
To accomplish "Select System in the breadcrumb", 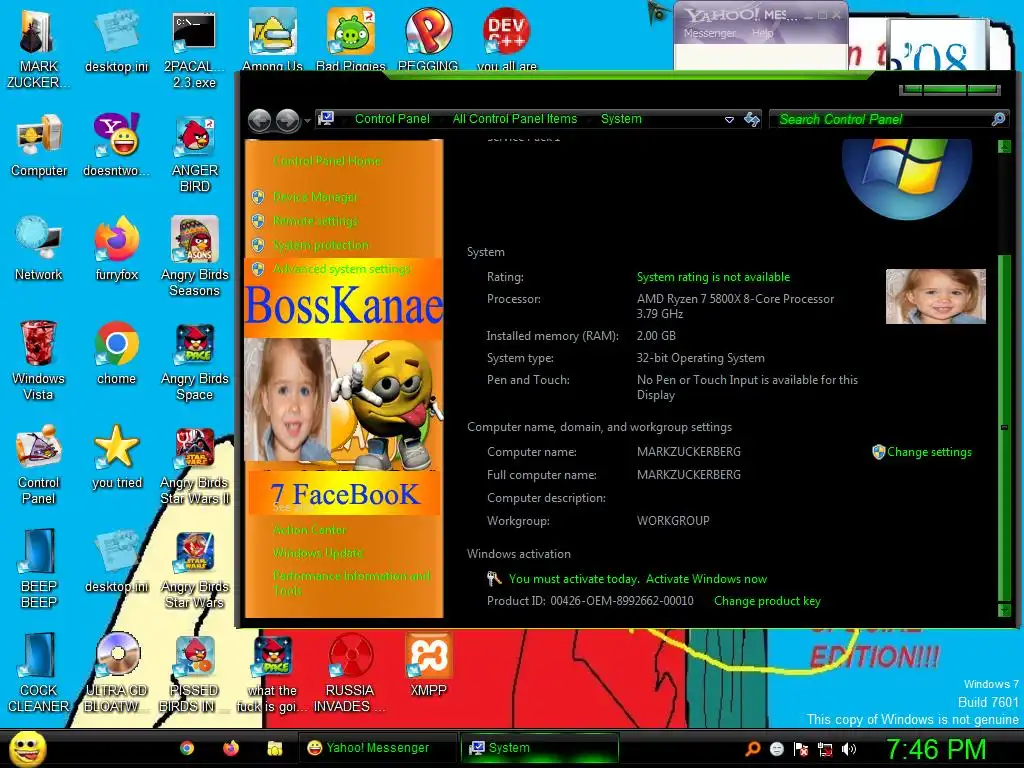I will (x=621, y=119).
